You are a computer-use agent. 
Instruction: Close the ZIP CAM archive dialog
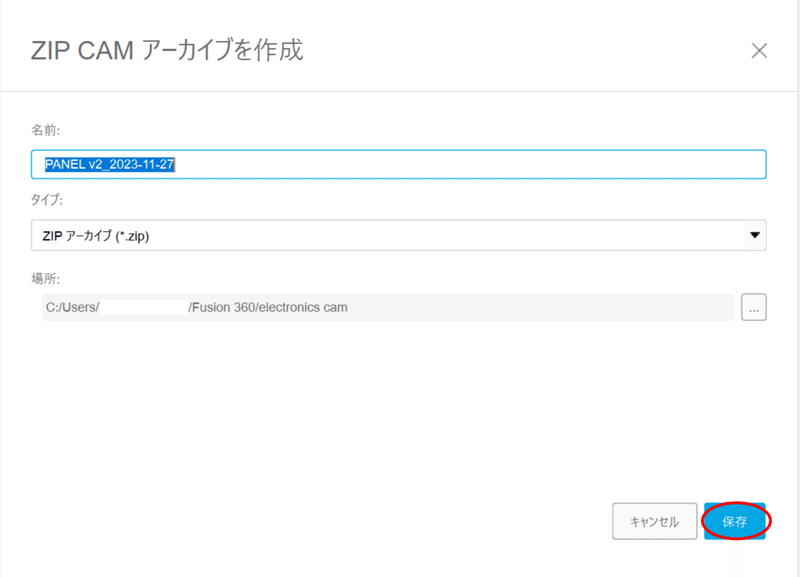759,51
